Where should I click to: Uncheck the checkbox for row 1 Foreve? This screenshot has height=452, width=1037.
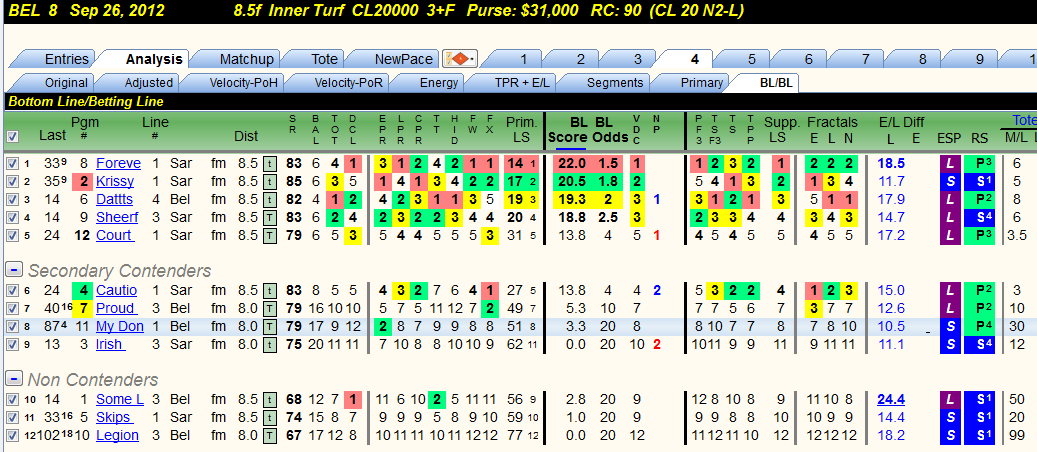coord(12,163)
